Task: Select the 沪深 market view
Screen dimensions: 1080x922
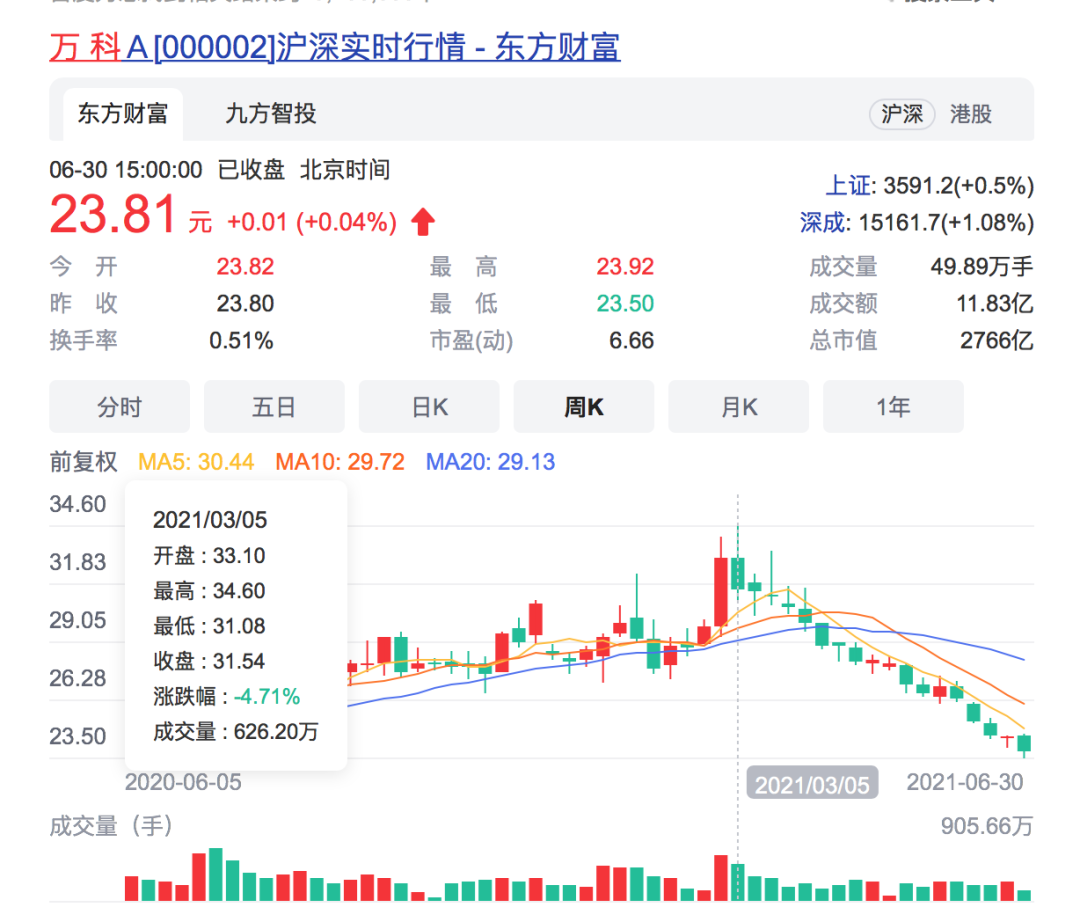Action: pyautogui.click(x=901, y=114)
